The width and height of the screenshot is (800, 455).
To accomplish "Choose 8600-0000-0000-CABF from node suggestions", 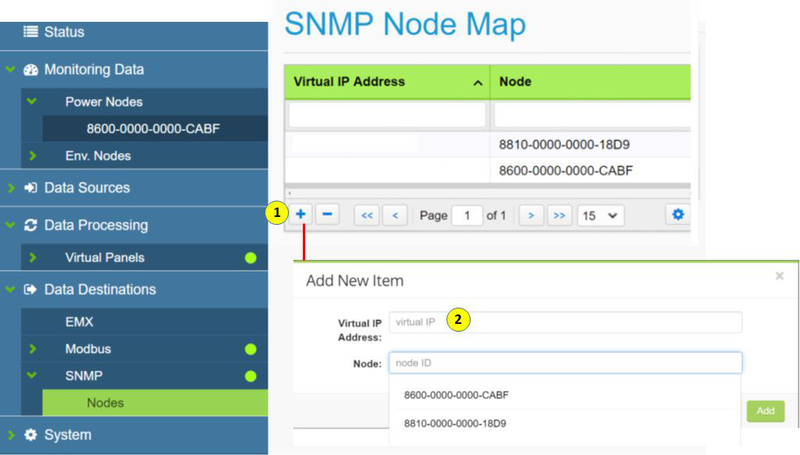I will (x=456, y=395).
